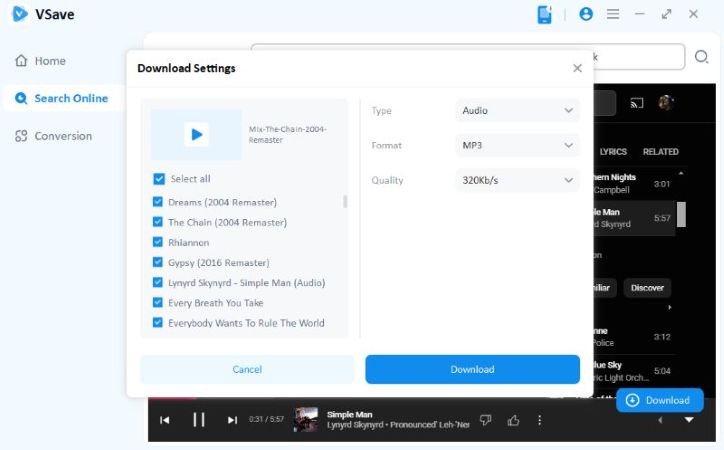
Task: Uncheck Lynyrd Skynyrd - Simple Man (Audio)
Action: pyautogui.click(x=157, y=282)
